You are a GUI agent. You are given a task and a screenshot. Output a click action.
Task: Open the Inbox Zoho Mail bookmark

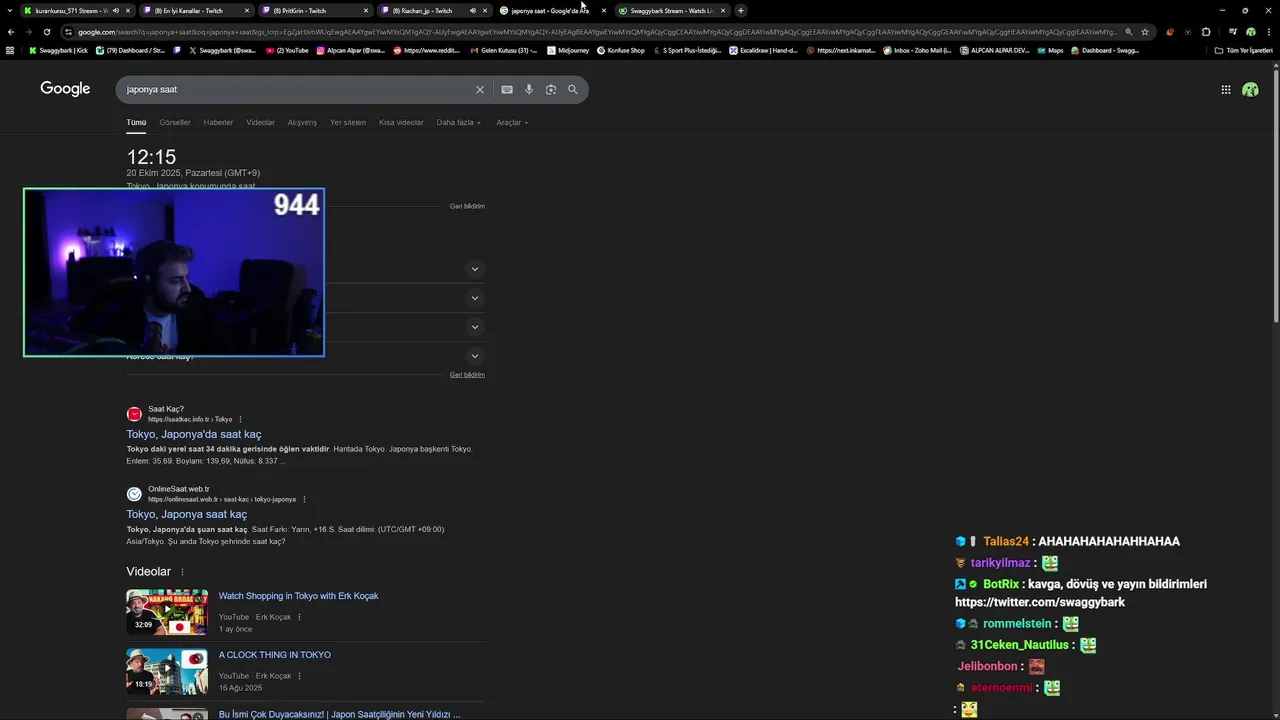point(917,50)
